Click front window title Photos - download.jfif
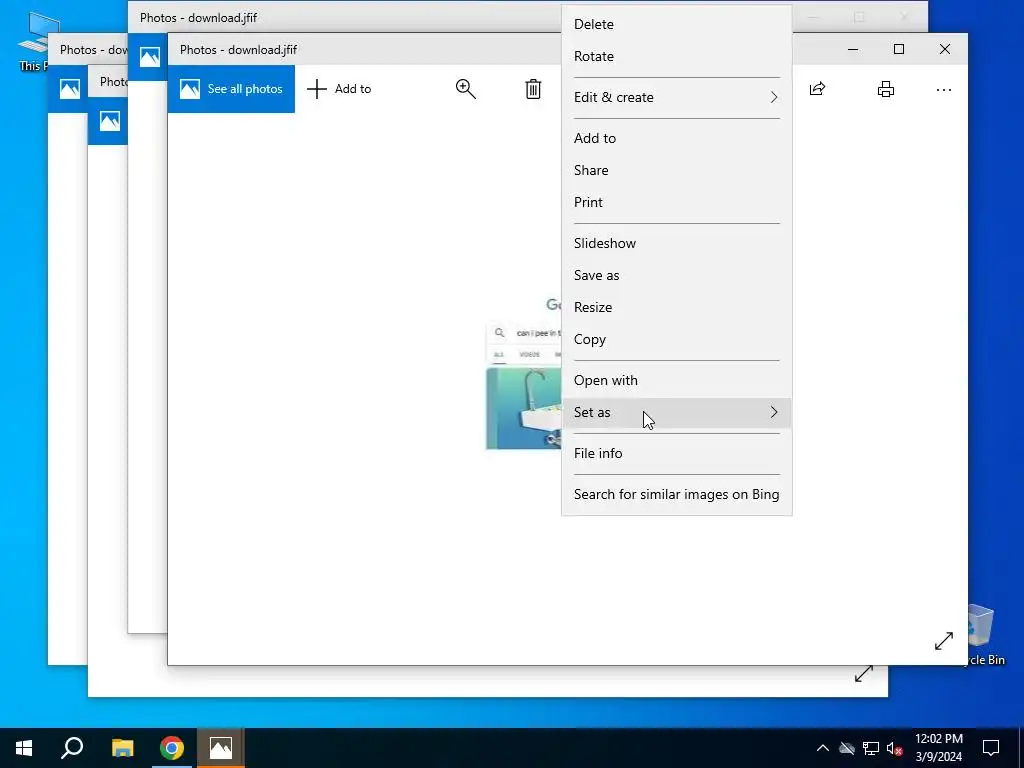Image resolution: width=1024 pixels, height=768 pixels. pyautogui.click(x=238, y=50)
